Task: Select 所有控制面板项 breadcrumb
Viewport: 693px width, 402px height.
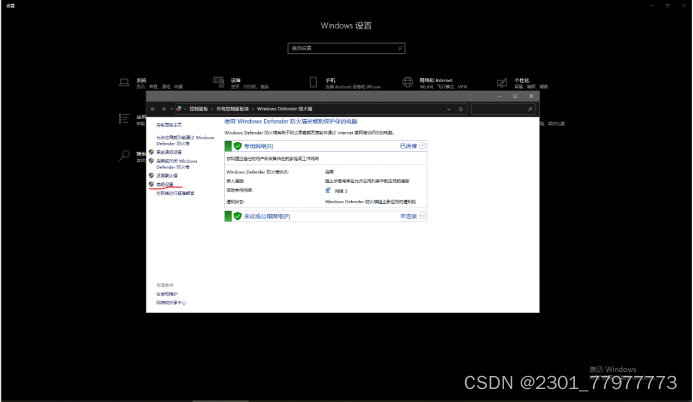Action: click(x=232, y=109)
